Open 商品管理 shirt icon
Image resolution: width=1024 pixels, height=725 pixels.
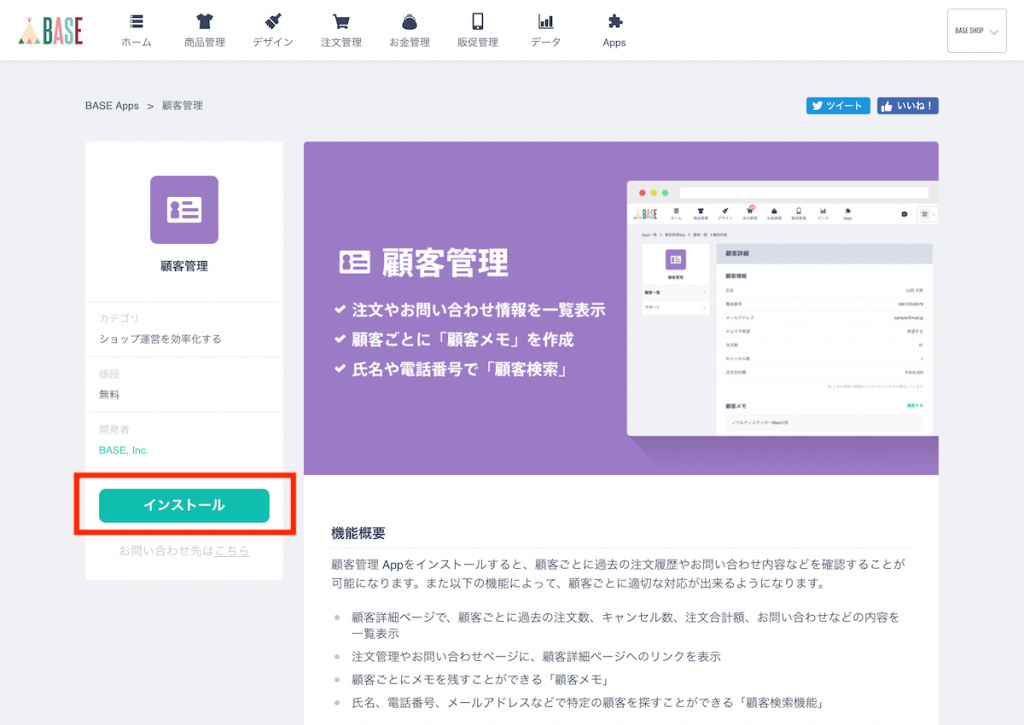point(204,22)
